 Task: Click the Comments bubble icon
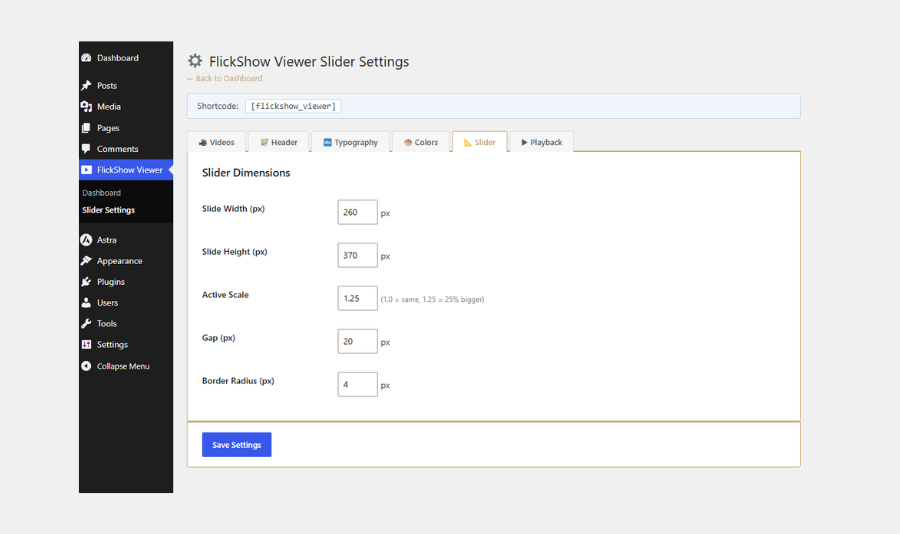[86, 149]
